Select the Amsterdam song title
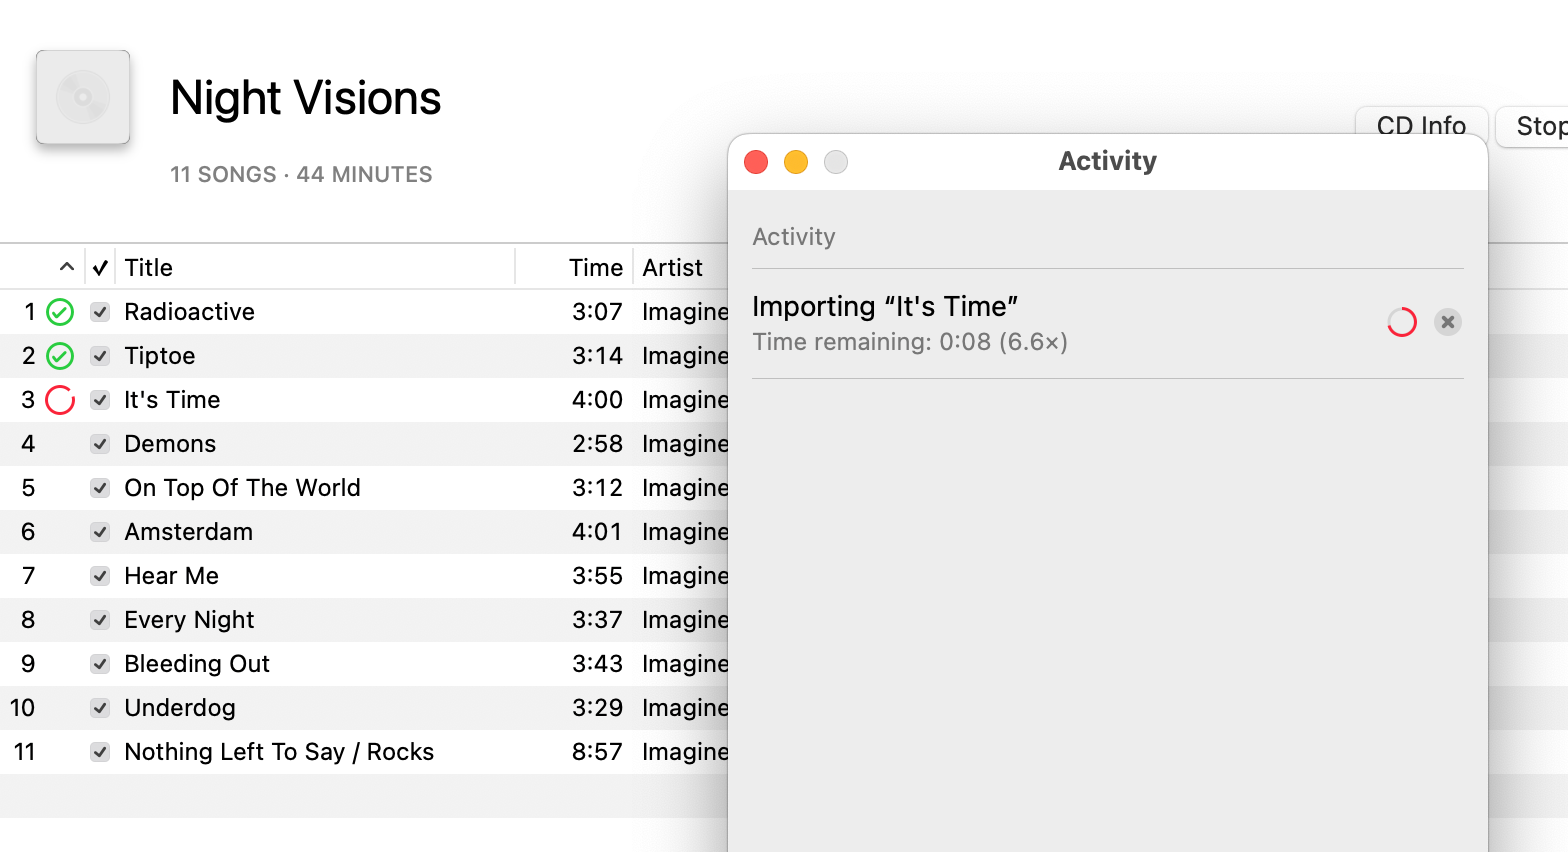This screenshot has height=852, width=1568. coord(188,532)
